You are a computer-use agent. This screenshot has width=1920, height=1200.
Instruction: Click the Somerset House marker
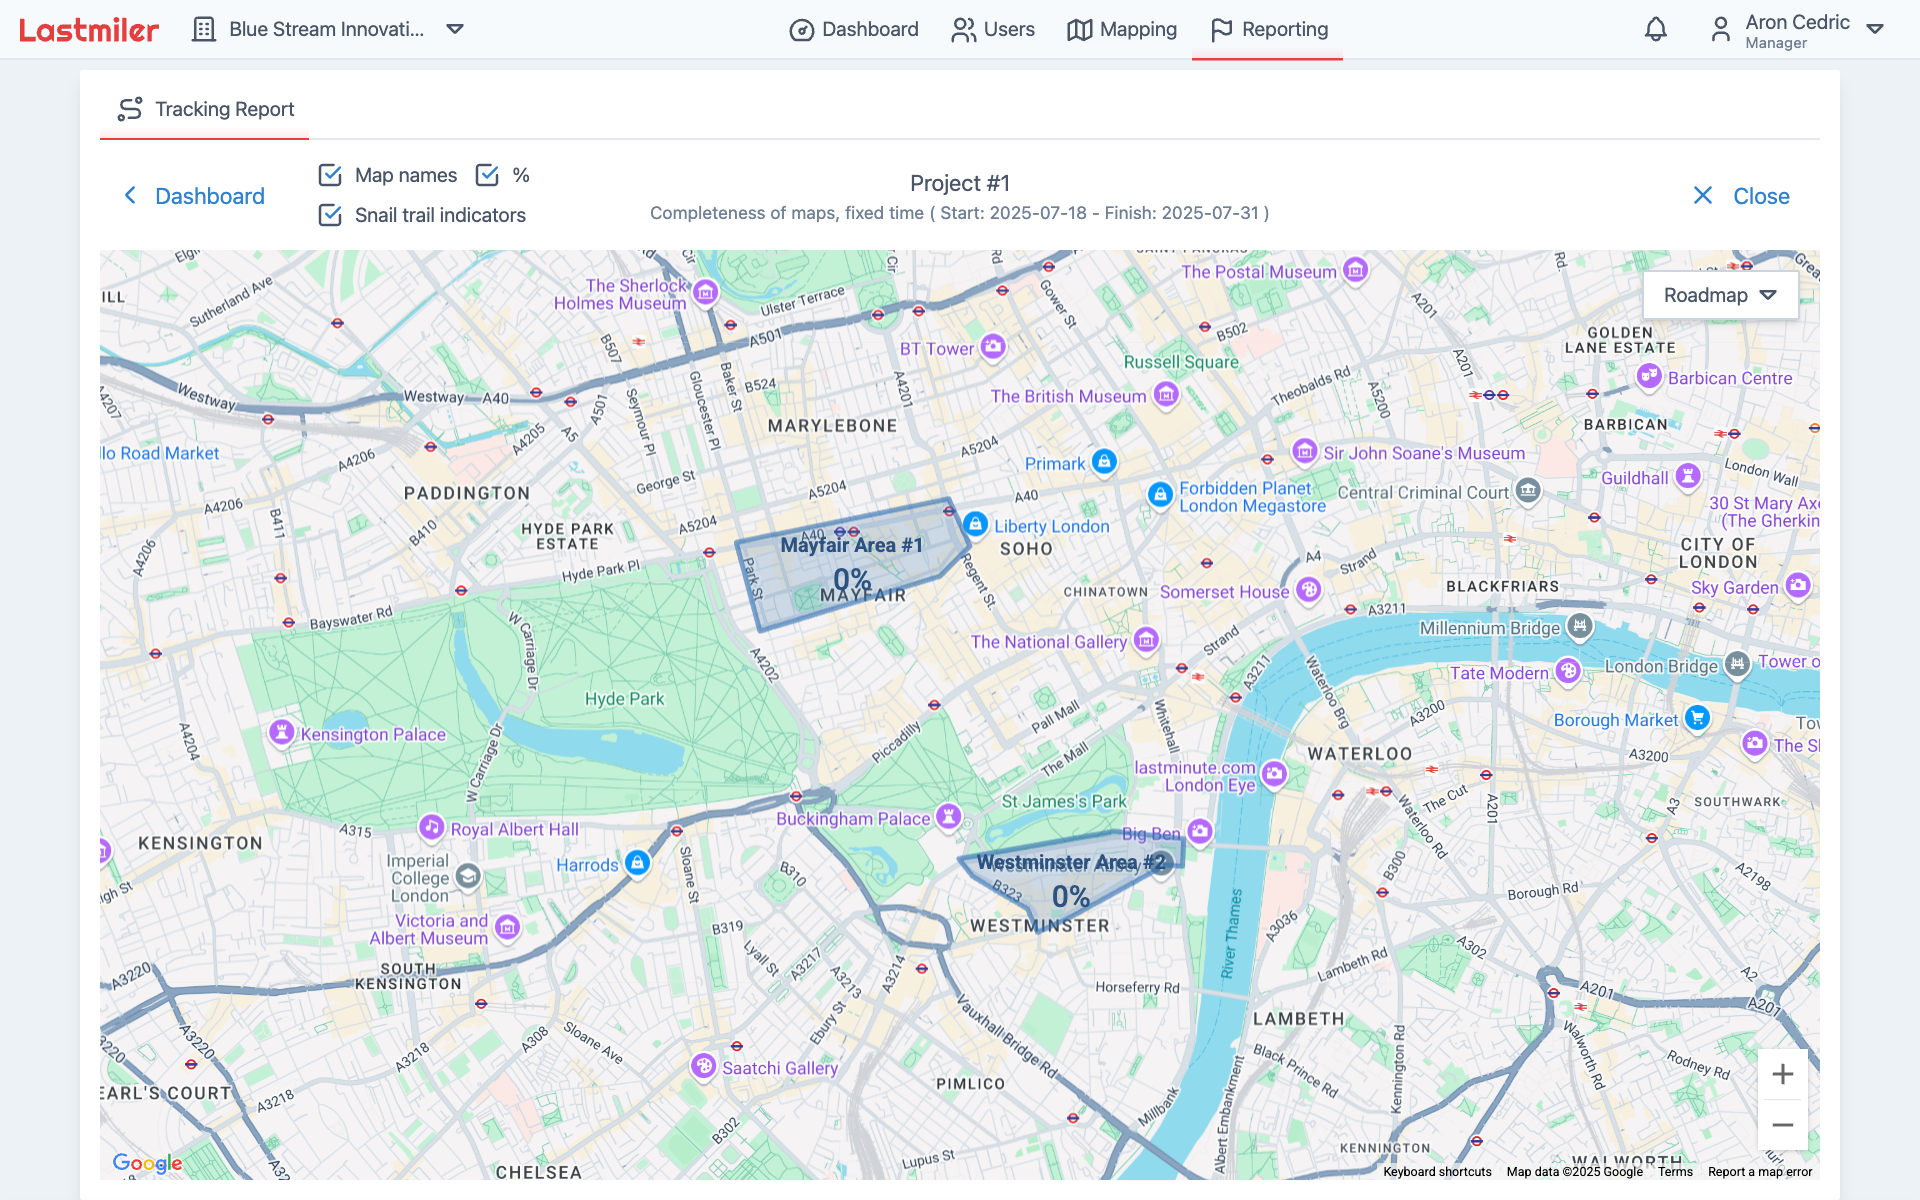coord(1309,590)
